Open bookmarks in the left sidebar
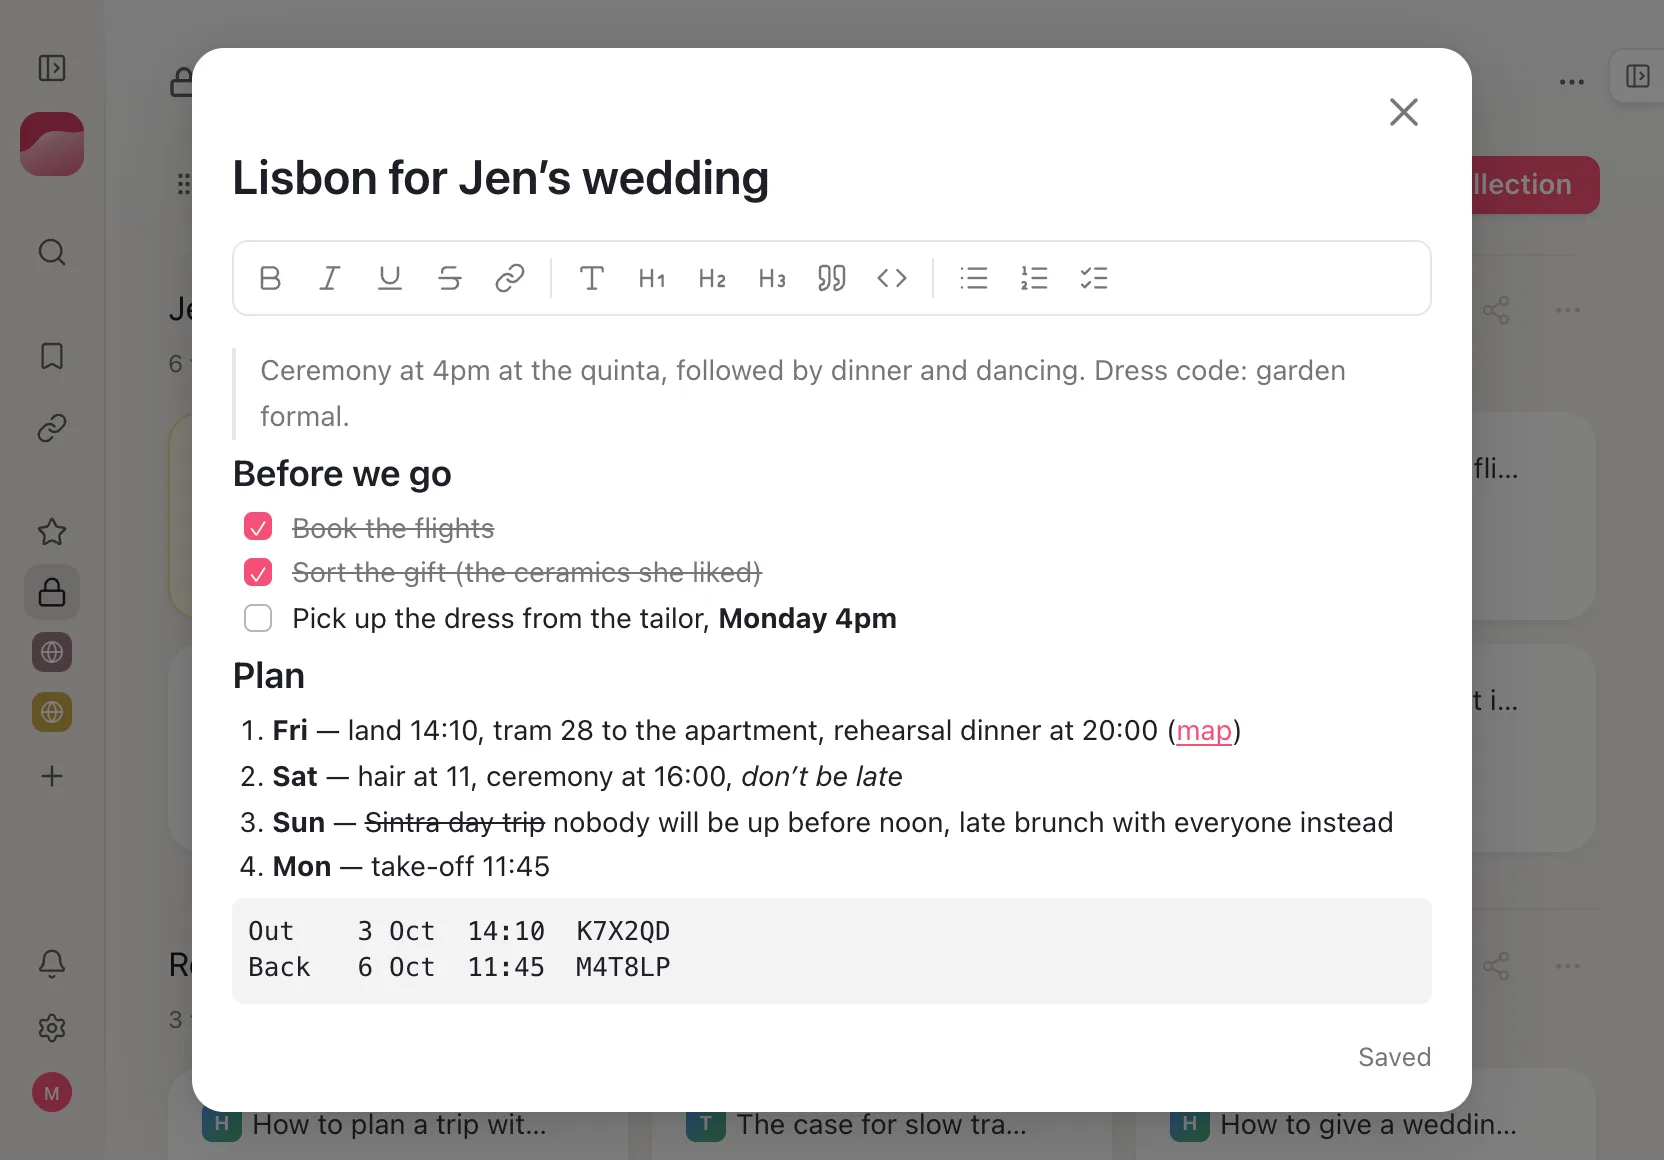Image resolution: width=1664 pixels, height=1160 pixels. click(52, 356)
